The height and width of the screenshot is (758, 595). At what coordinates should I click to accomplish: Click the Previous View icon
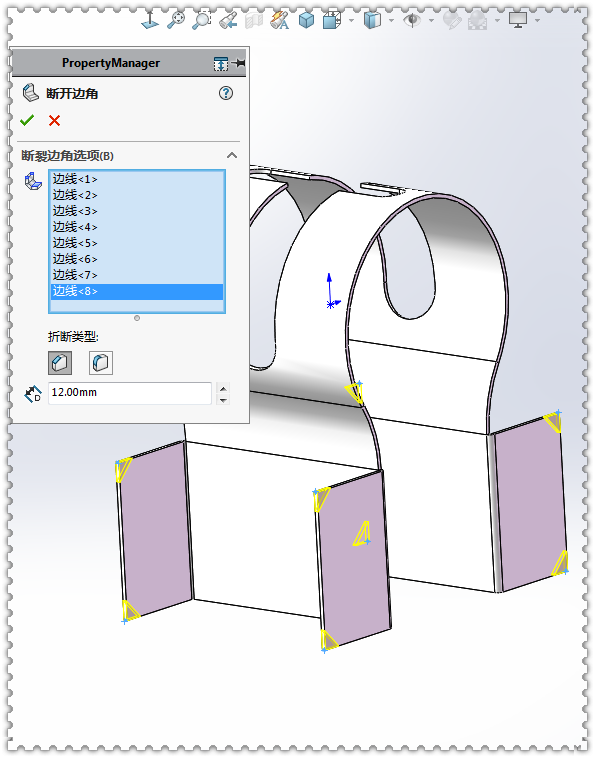[x=228, y=20]
